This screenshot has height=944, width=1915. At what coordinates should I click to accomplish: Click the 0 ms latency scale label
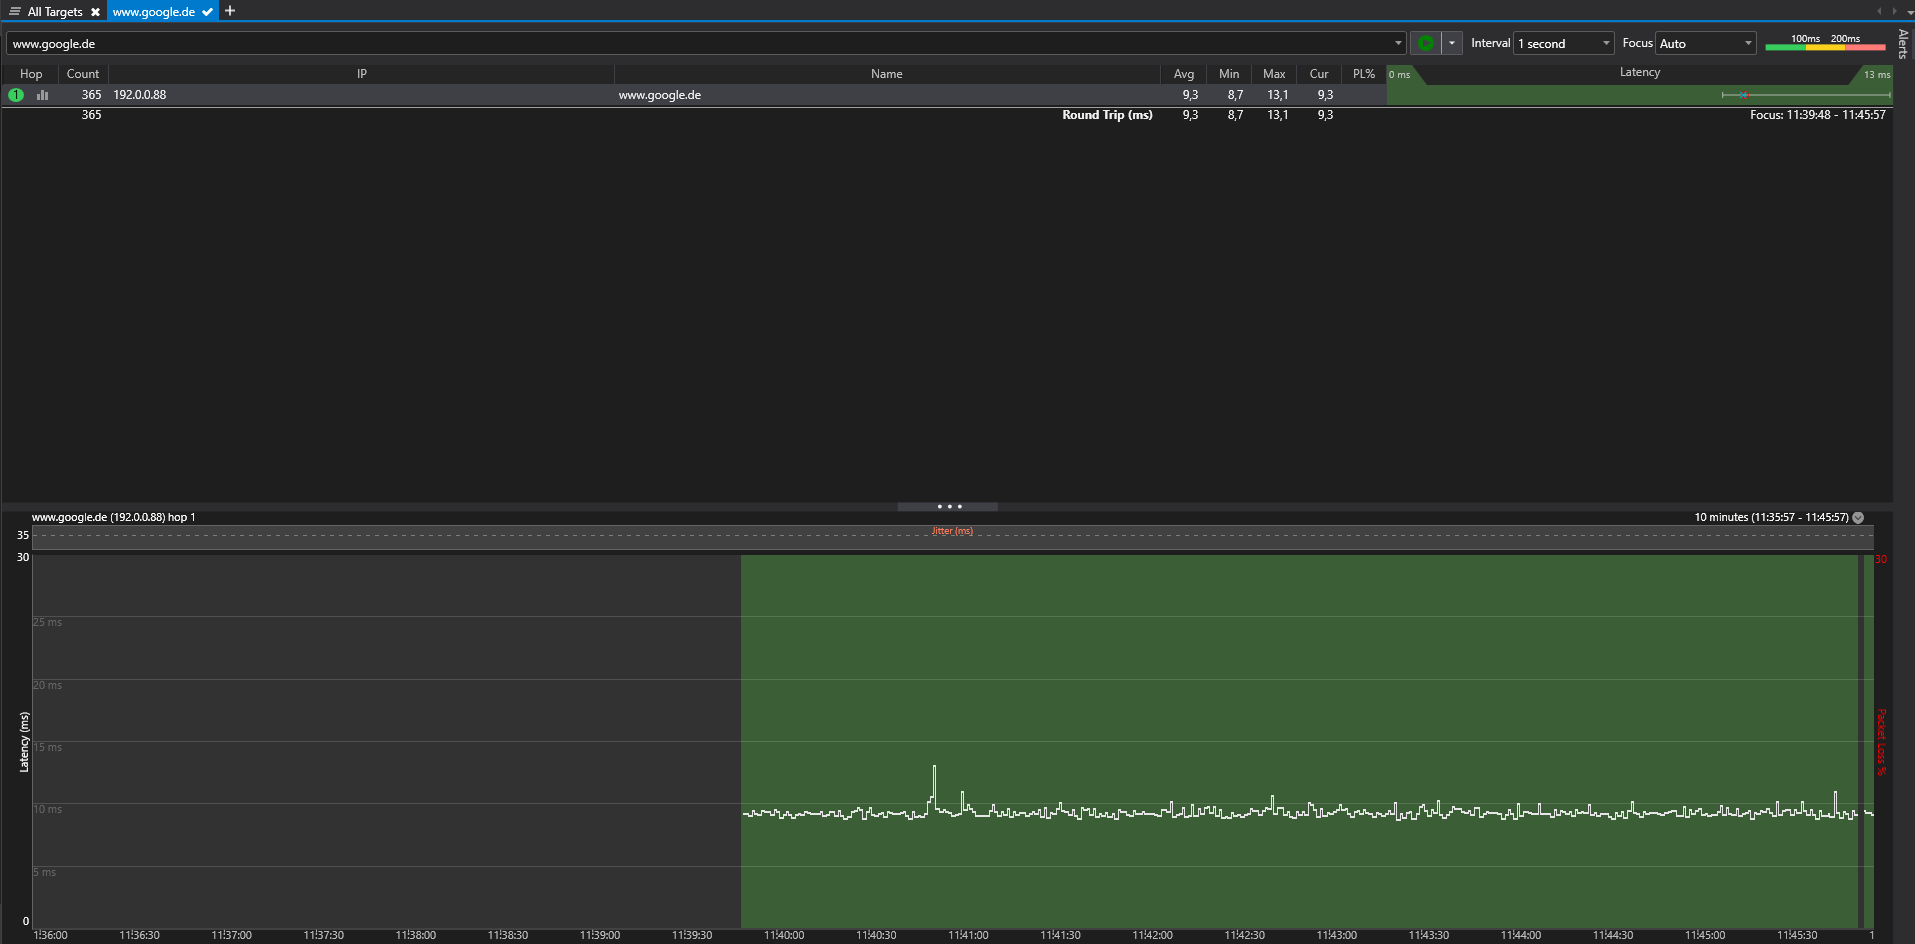click(1399, 75)
